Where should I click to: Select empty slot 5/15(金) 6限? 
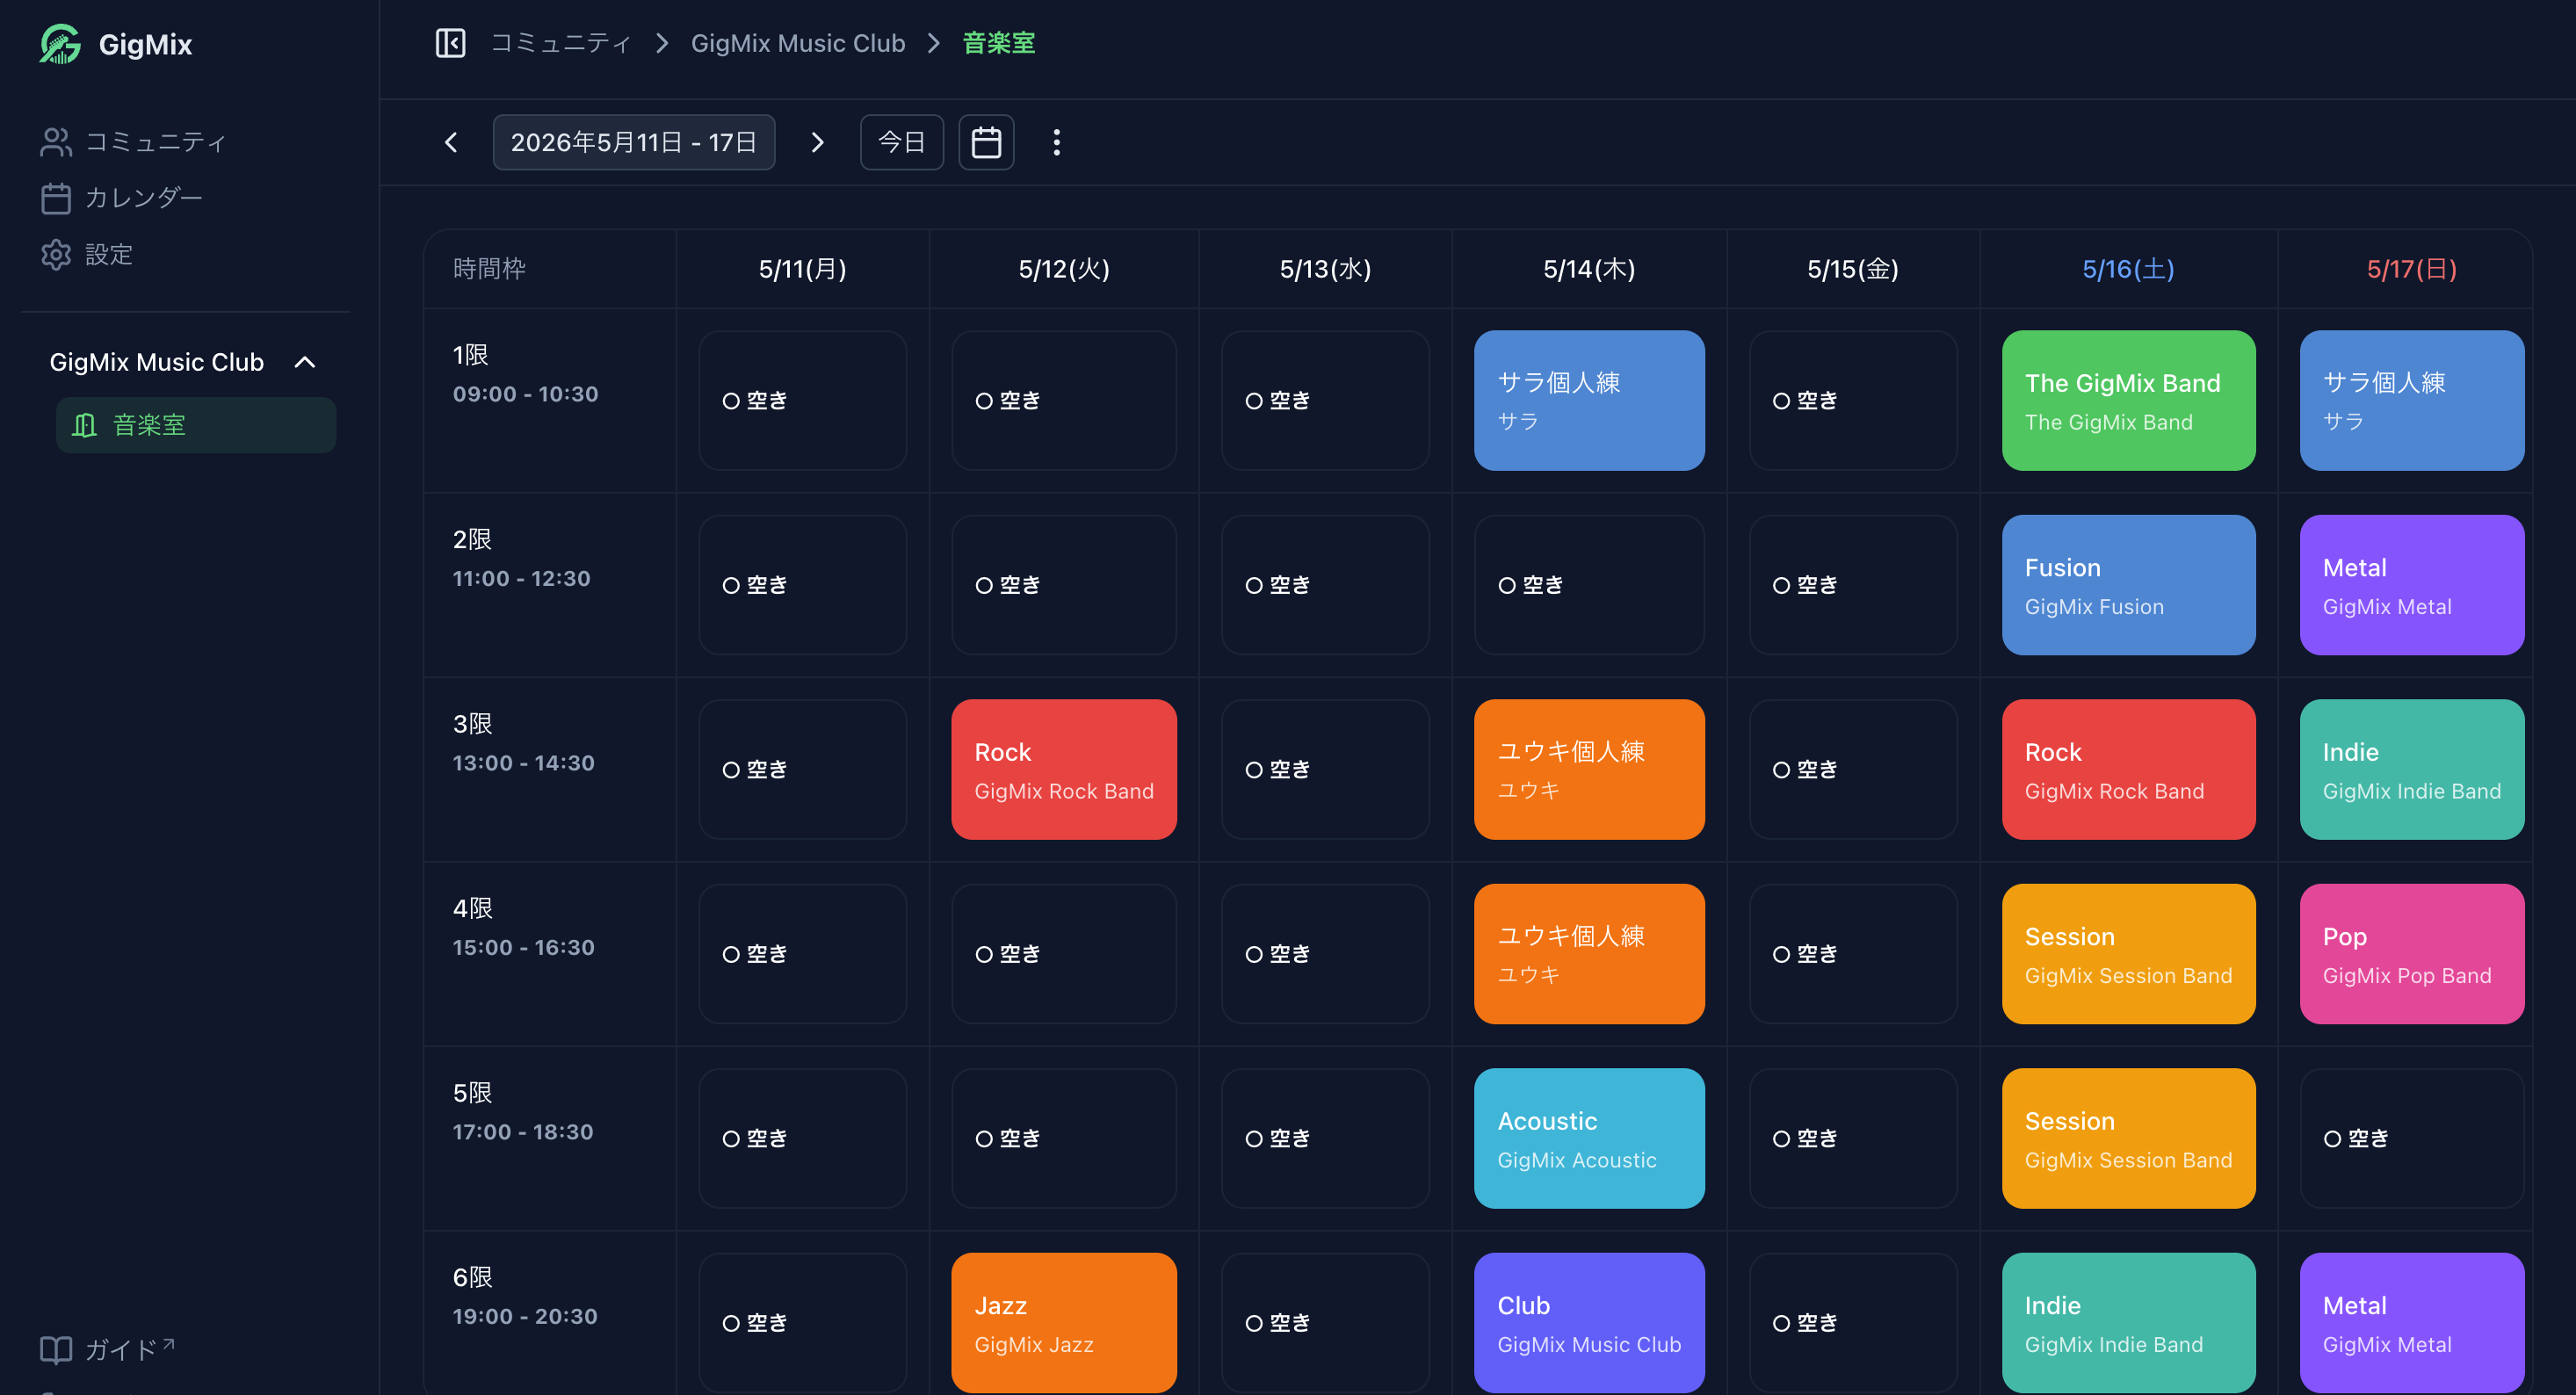[x=1853, y=1323]
